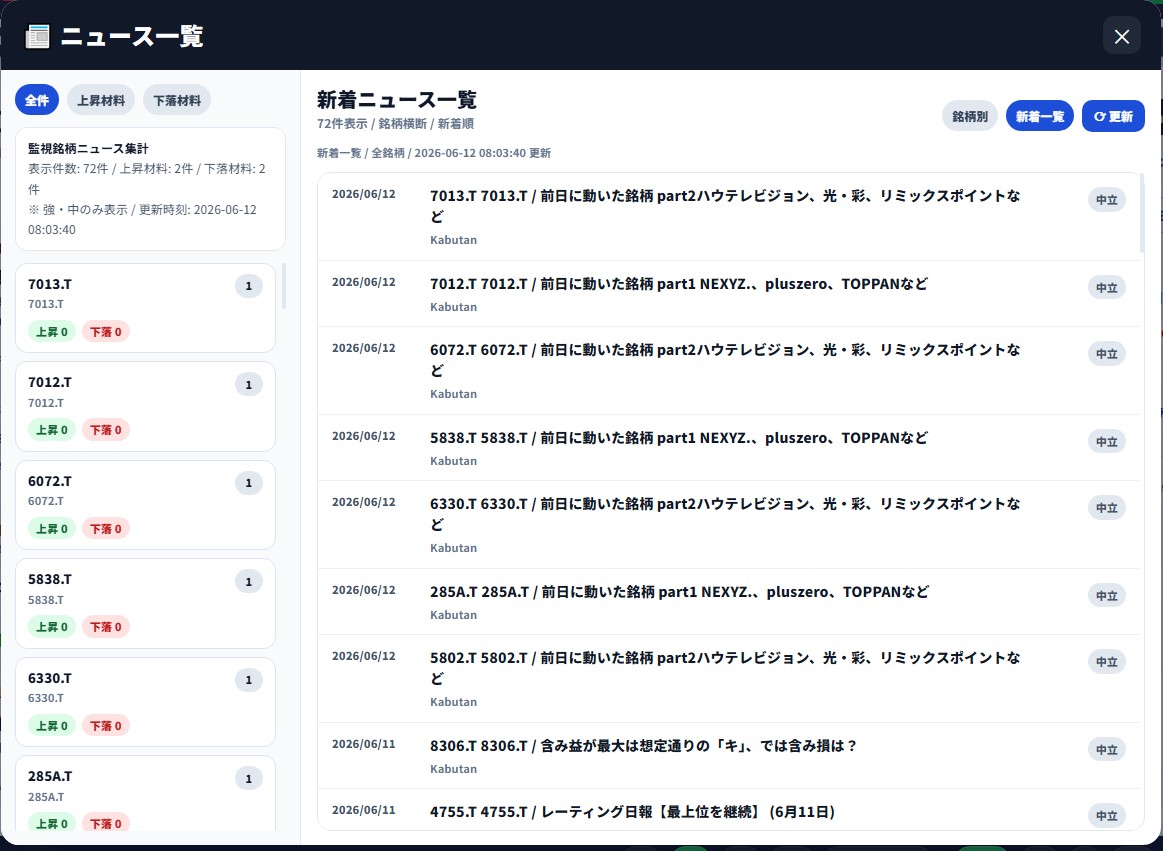Viewport: 1163px width, 851px height.
Task: Click count badge 1 on 7012.T card
Action: click(x=248, y=384)
